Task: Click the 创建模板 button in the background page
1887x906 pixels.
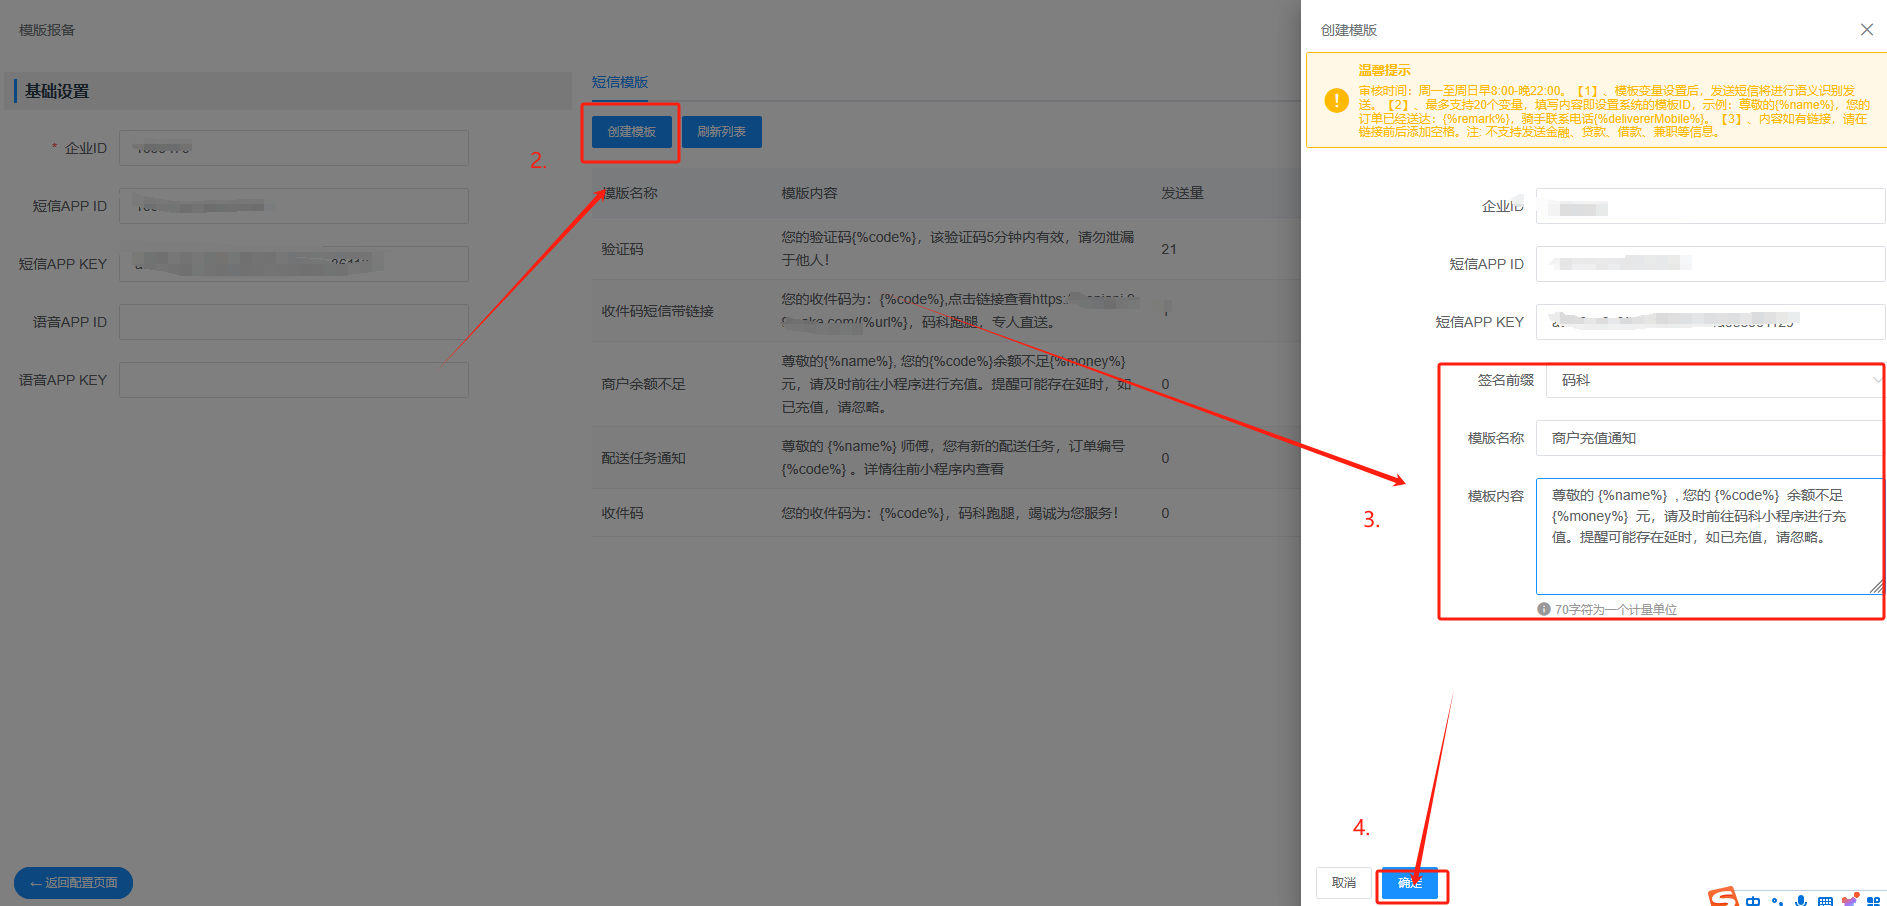Action: (632, 132)
